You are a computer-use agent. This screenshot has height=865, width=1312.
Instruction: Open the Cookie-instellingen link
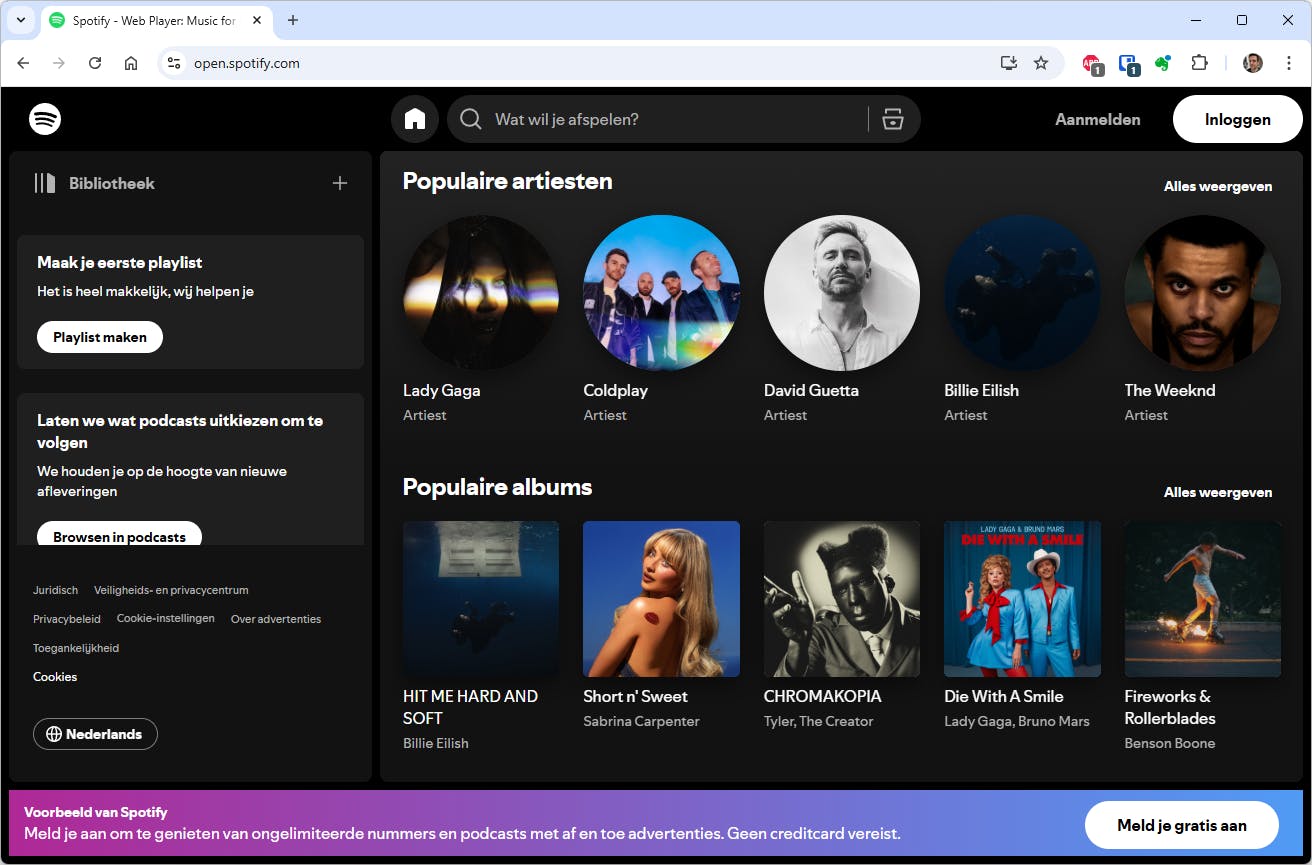click(x=166, y=618)
